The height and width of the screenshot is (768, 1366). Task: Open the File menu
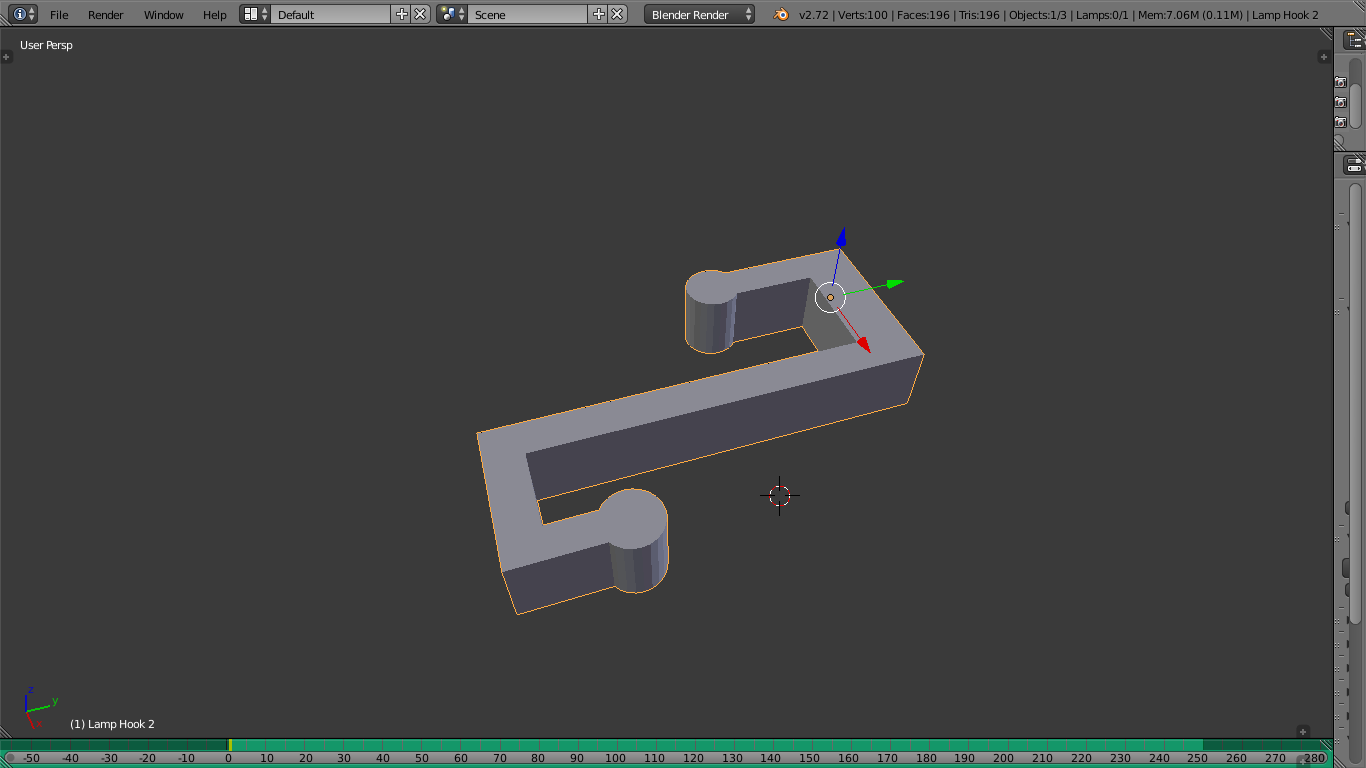59,15
